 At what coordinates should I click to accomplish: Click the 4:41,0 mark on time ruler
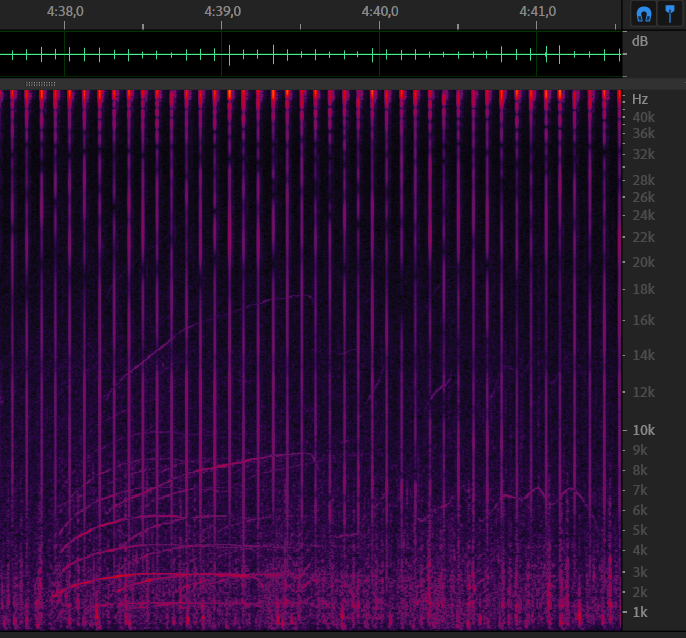(538, 12)
